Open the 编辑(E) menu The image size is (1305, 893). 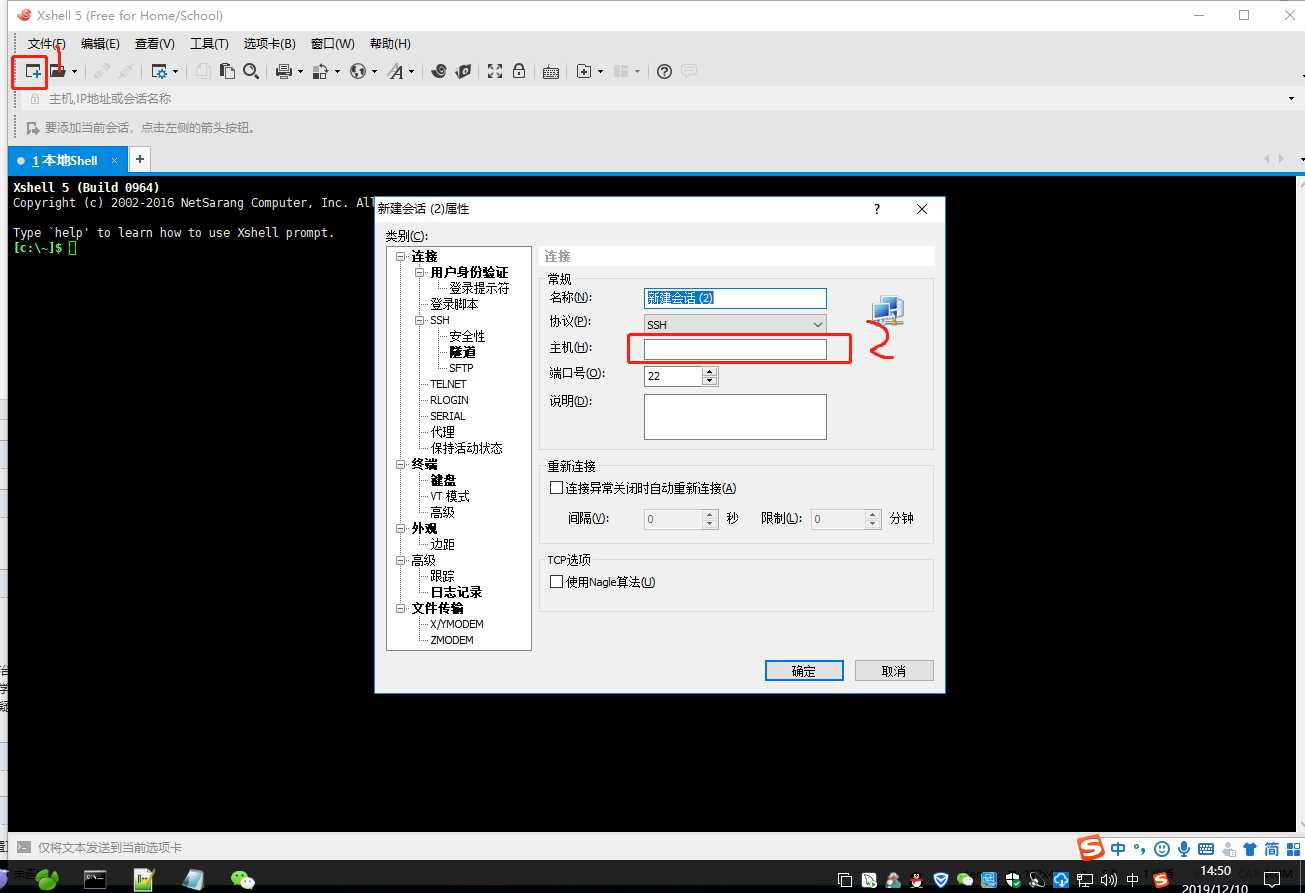tap(100, 44)
